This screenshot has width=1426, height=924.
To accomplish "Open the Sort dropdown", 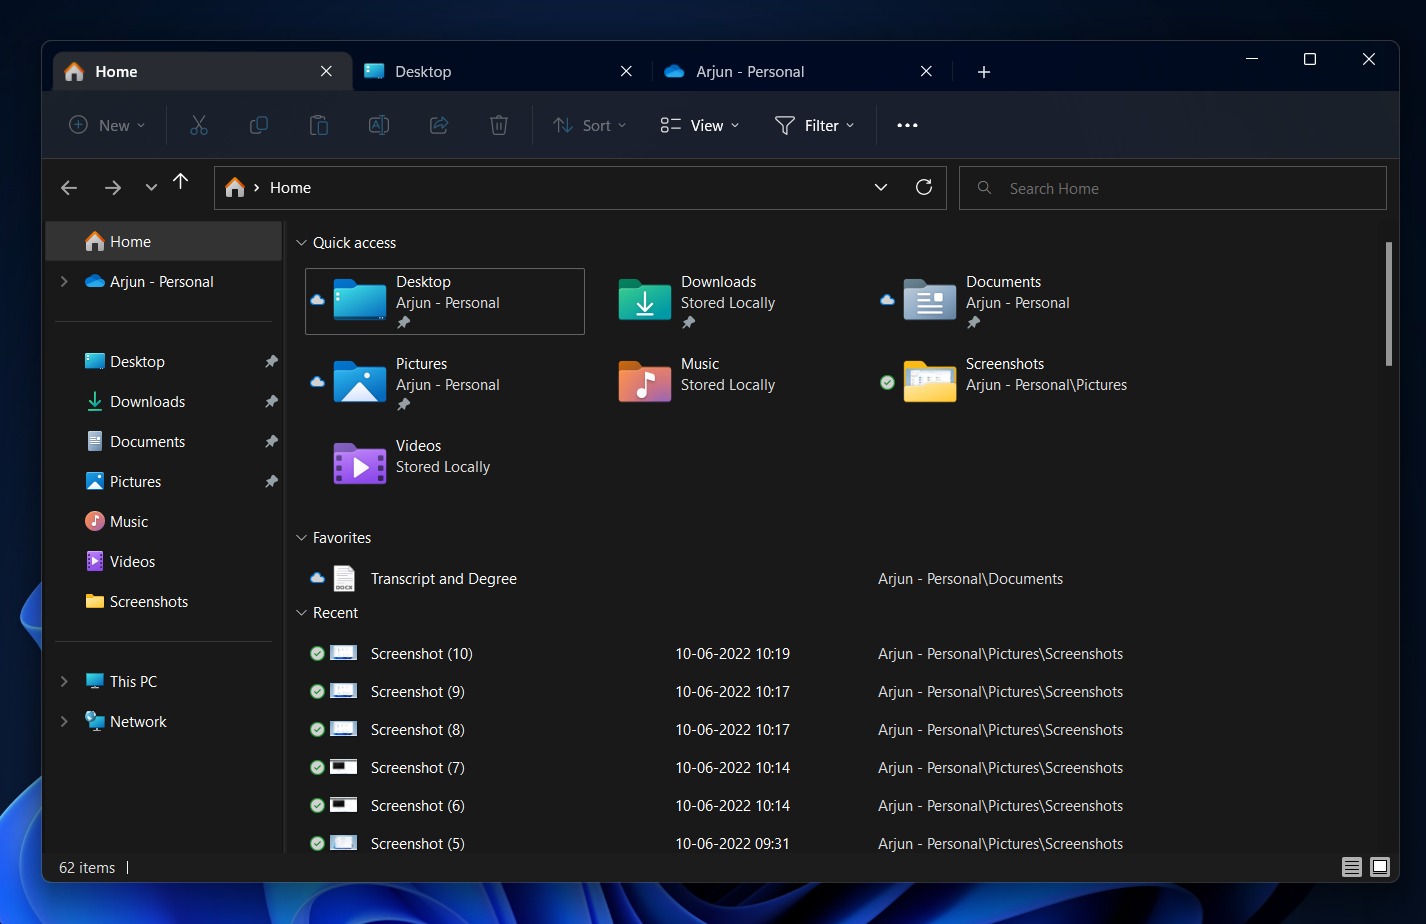I will click(590, 125).
